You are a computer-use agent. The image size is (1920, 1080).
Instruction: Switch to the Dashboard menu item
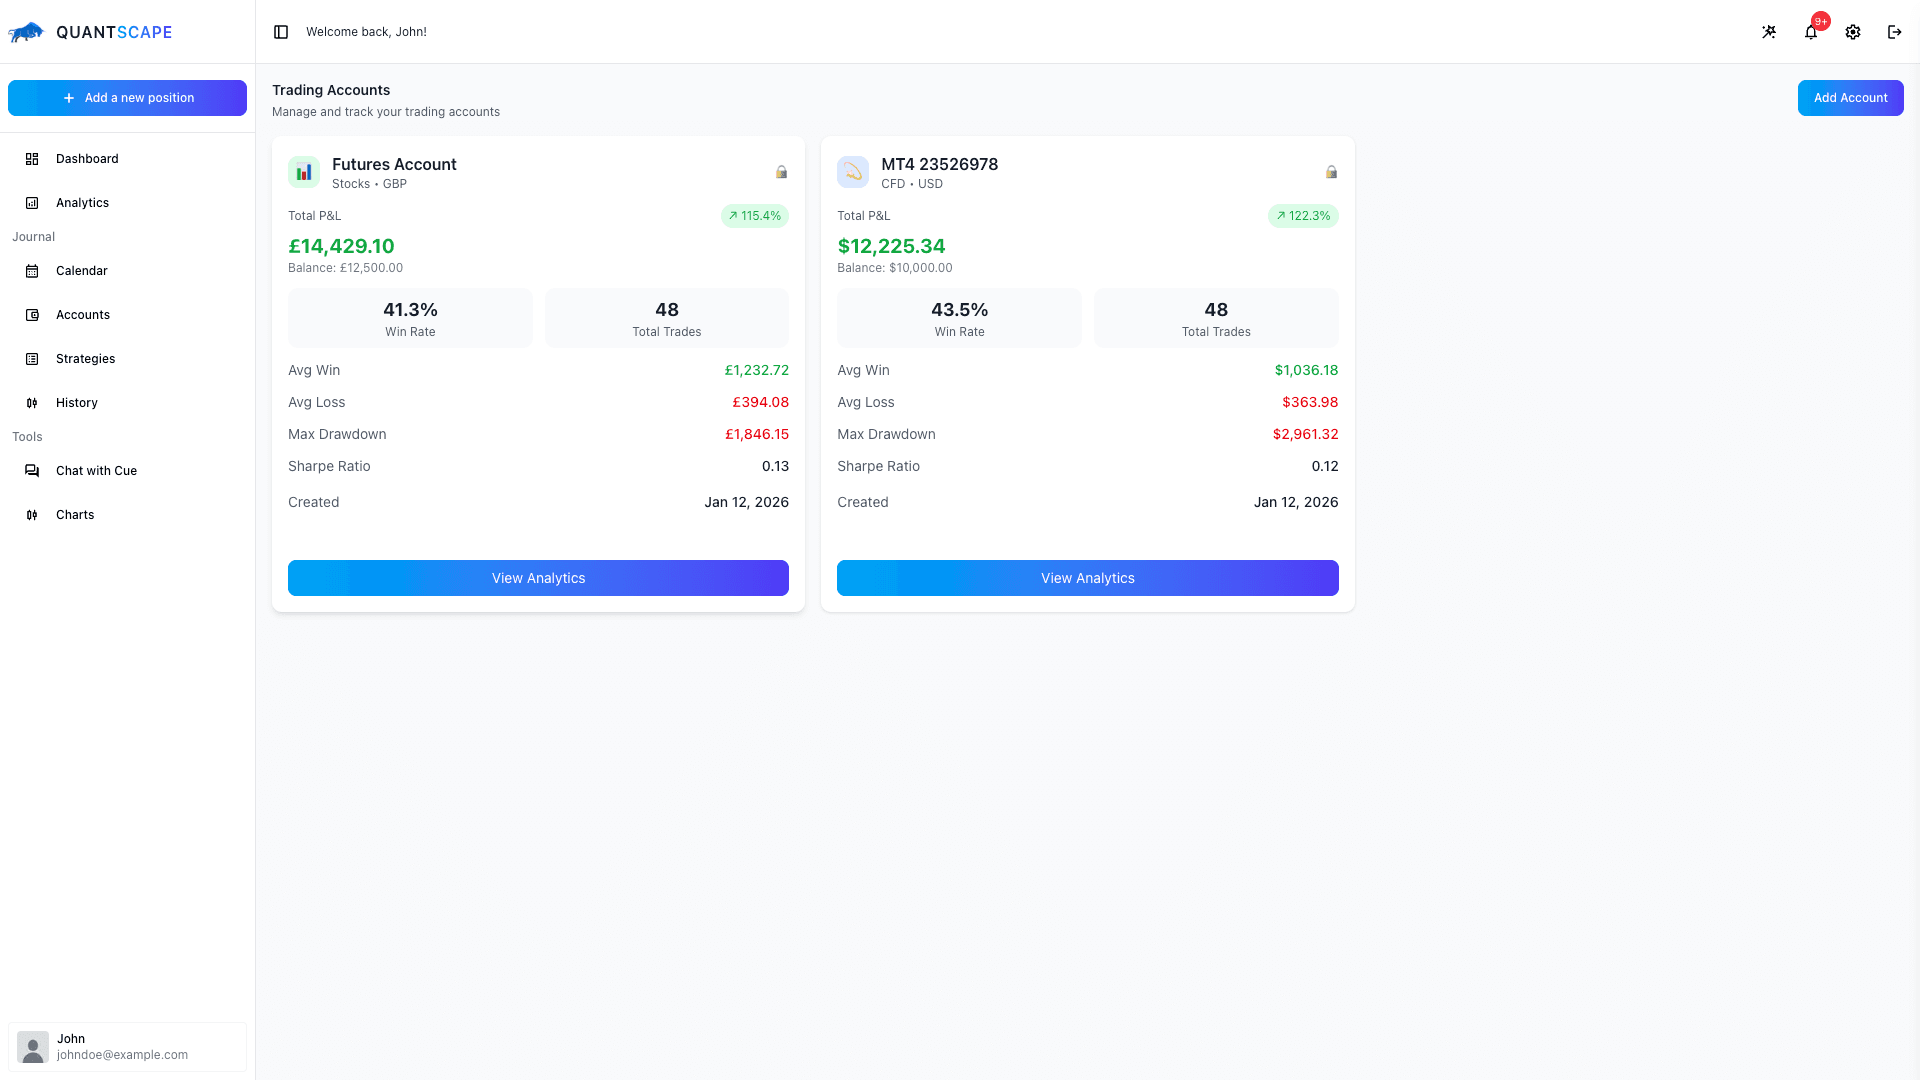coord(87,159)
